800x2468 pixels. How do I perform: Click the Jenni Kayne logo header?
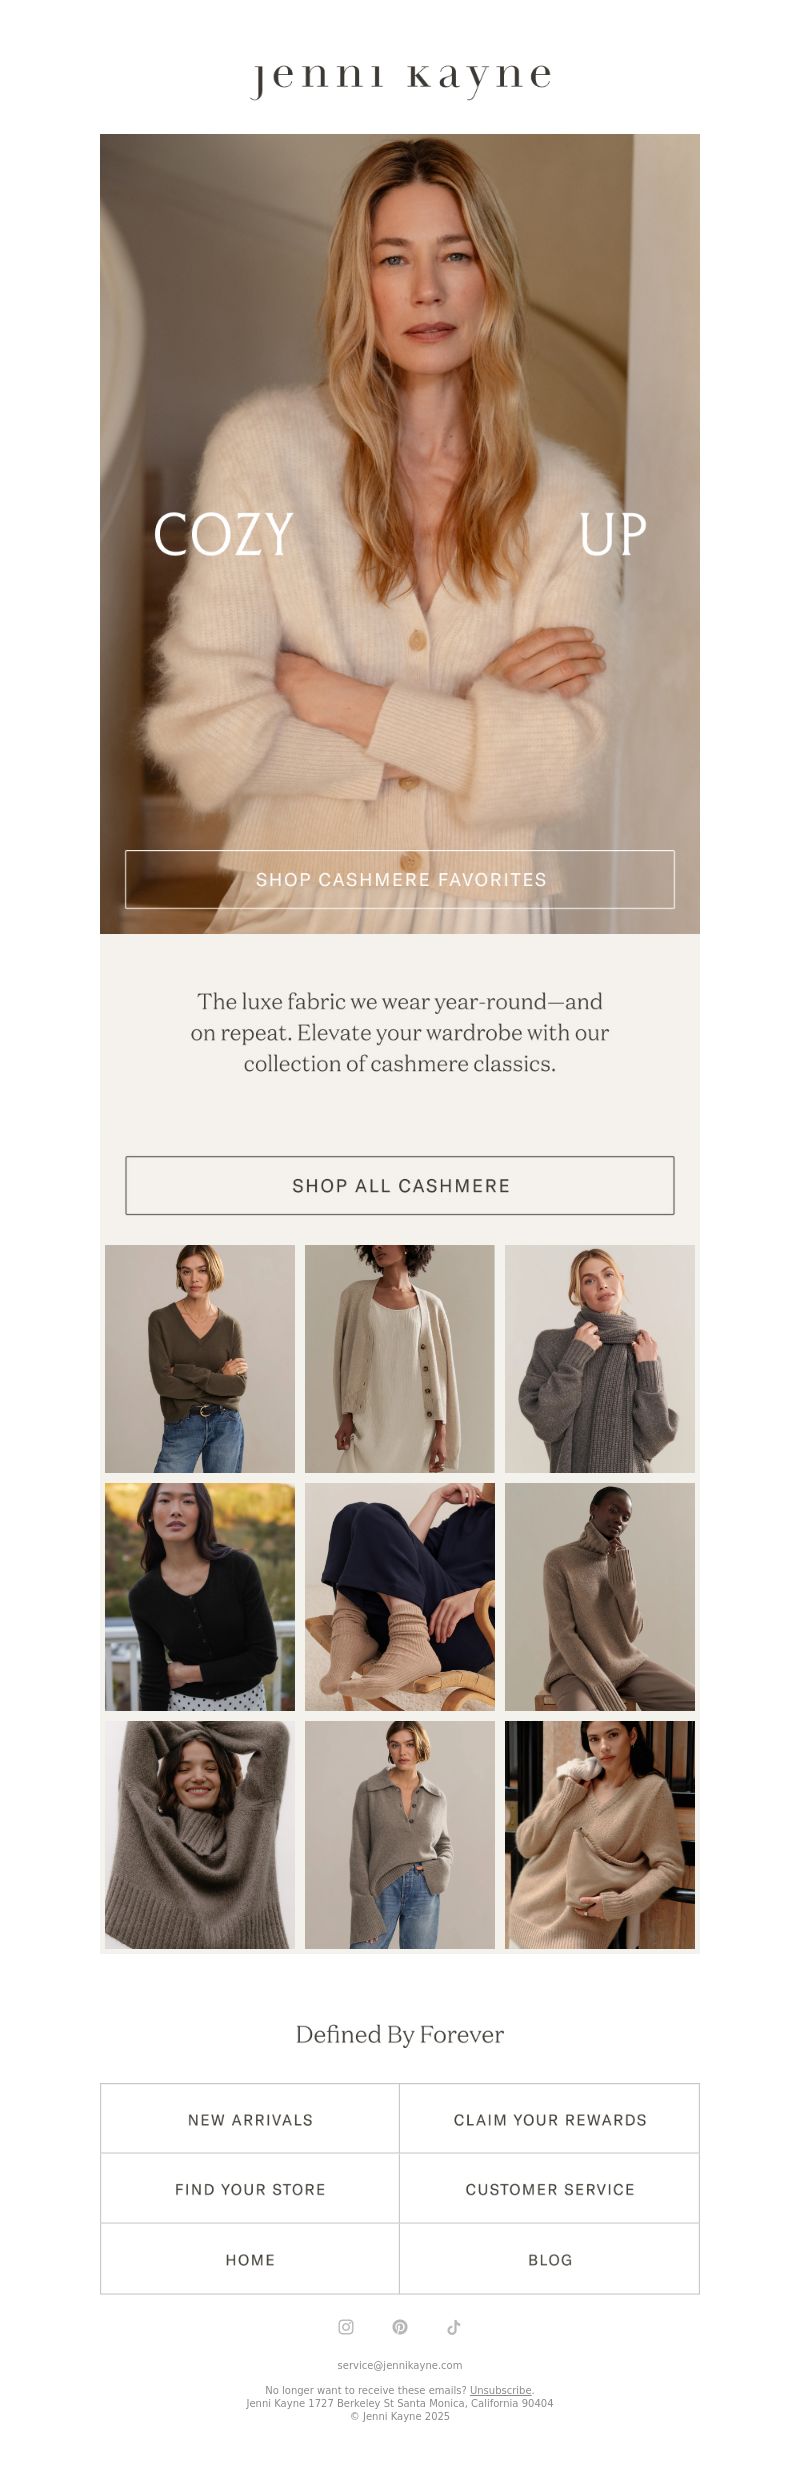point(400,79)
